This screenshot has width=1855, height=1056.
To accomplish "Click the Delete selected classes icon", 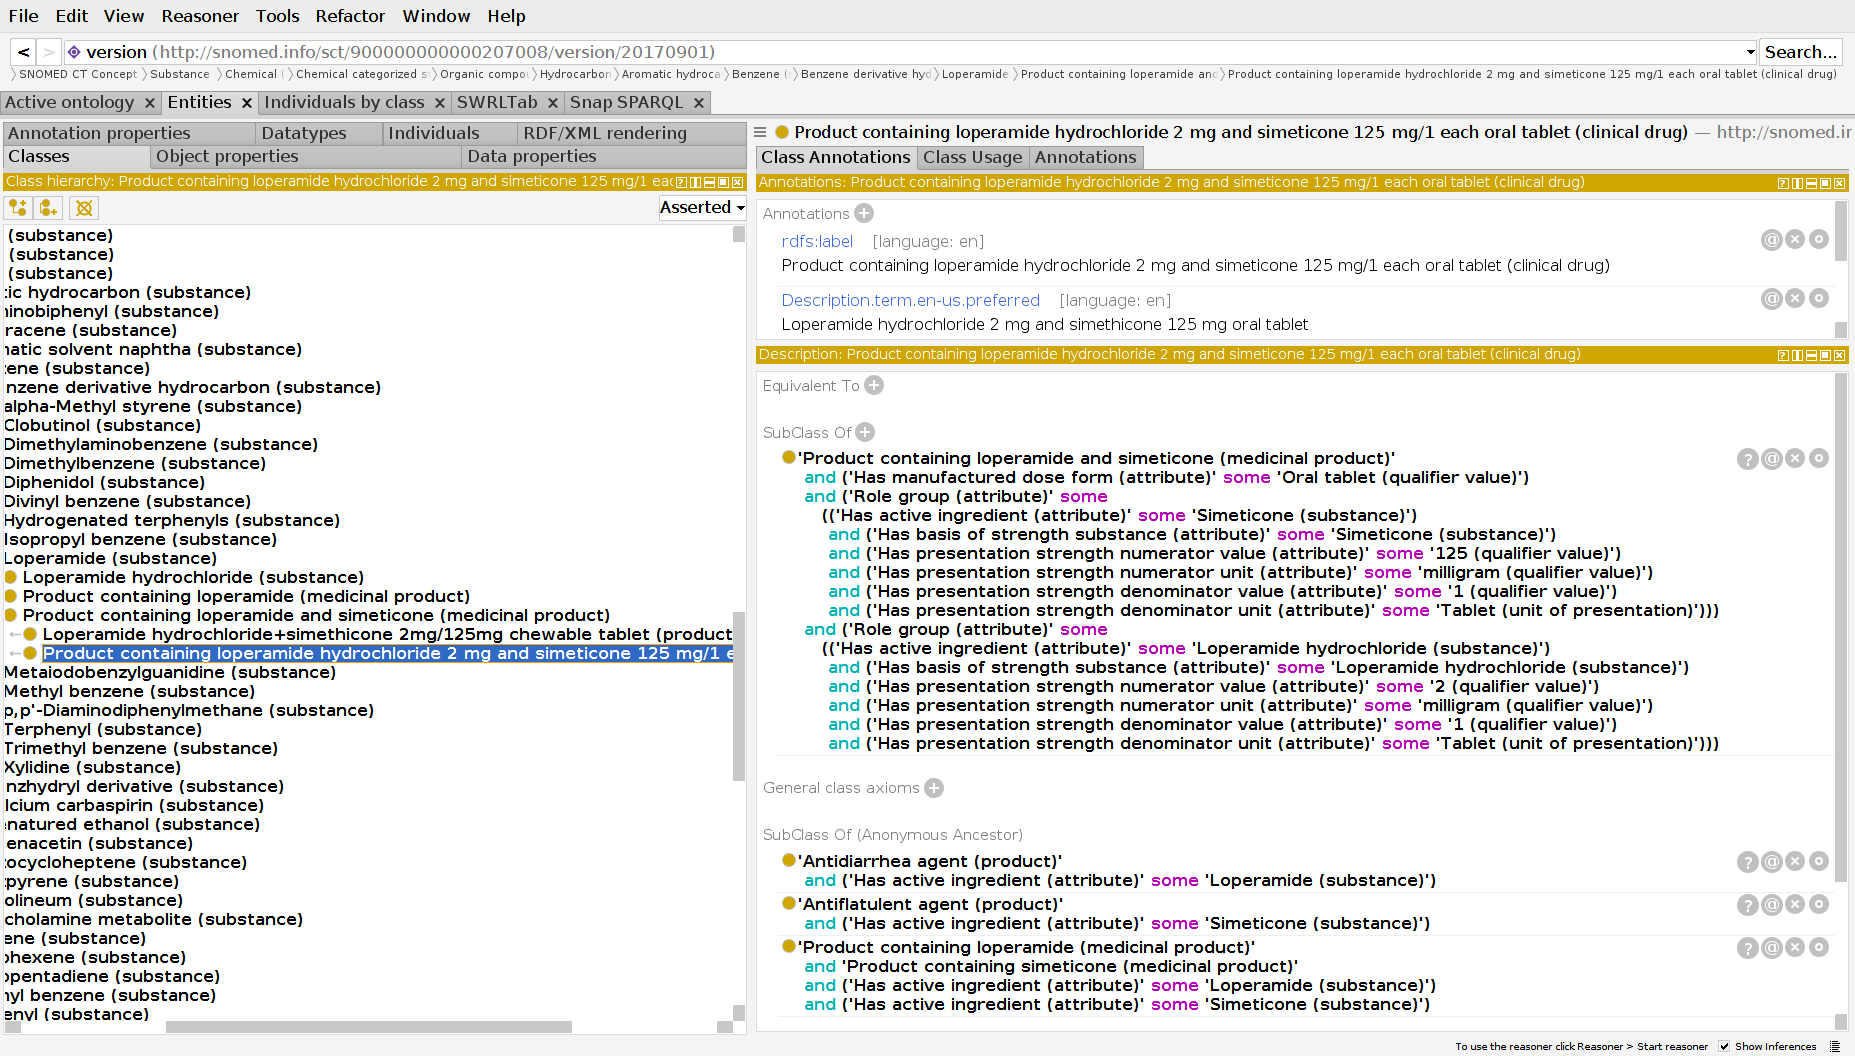I will [x=83, y=207].
